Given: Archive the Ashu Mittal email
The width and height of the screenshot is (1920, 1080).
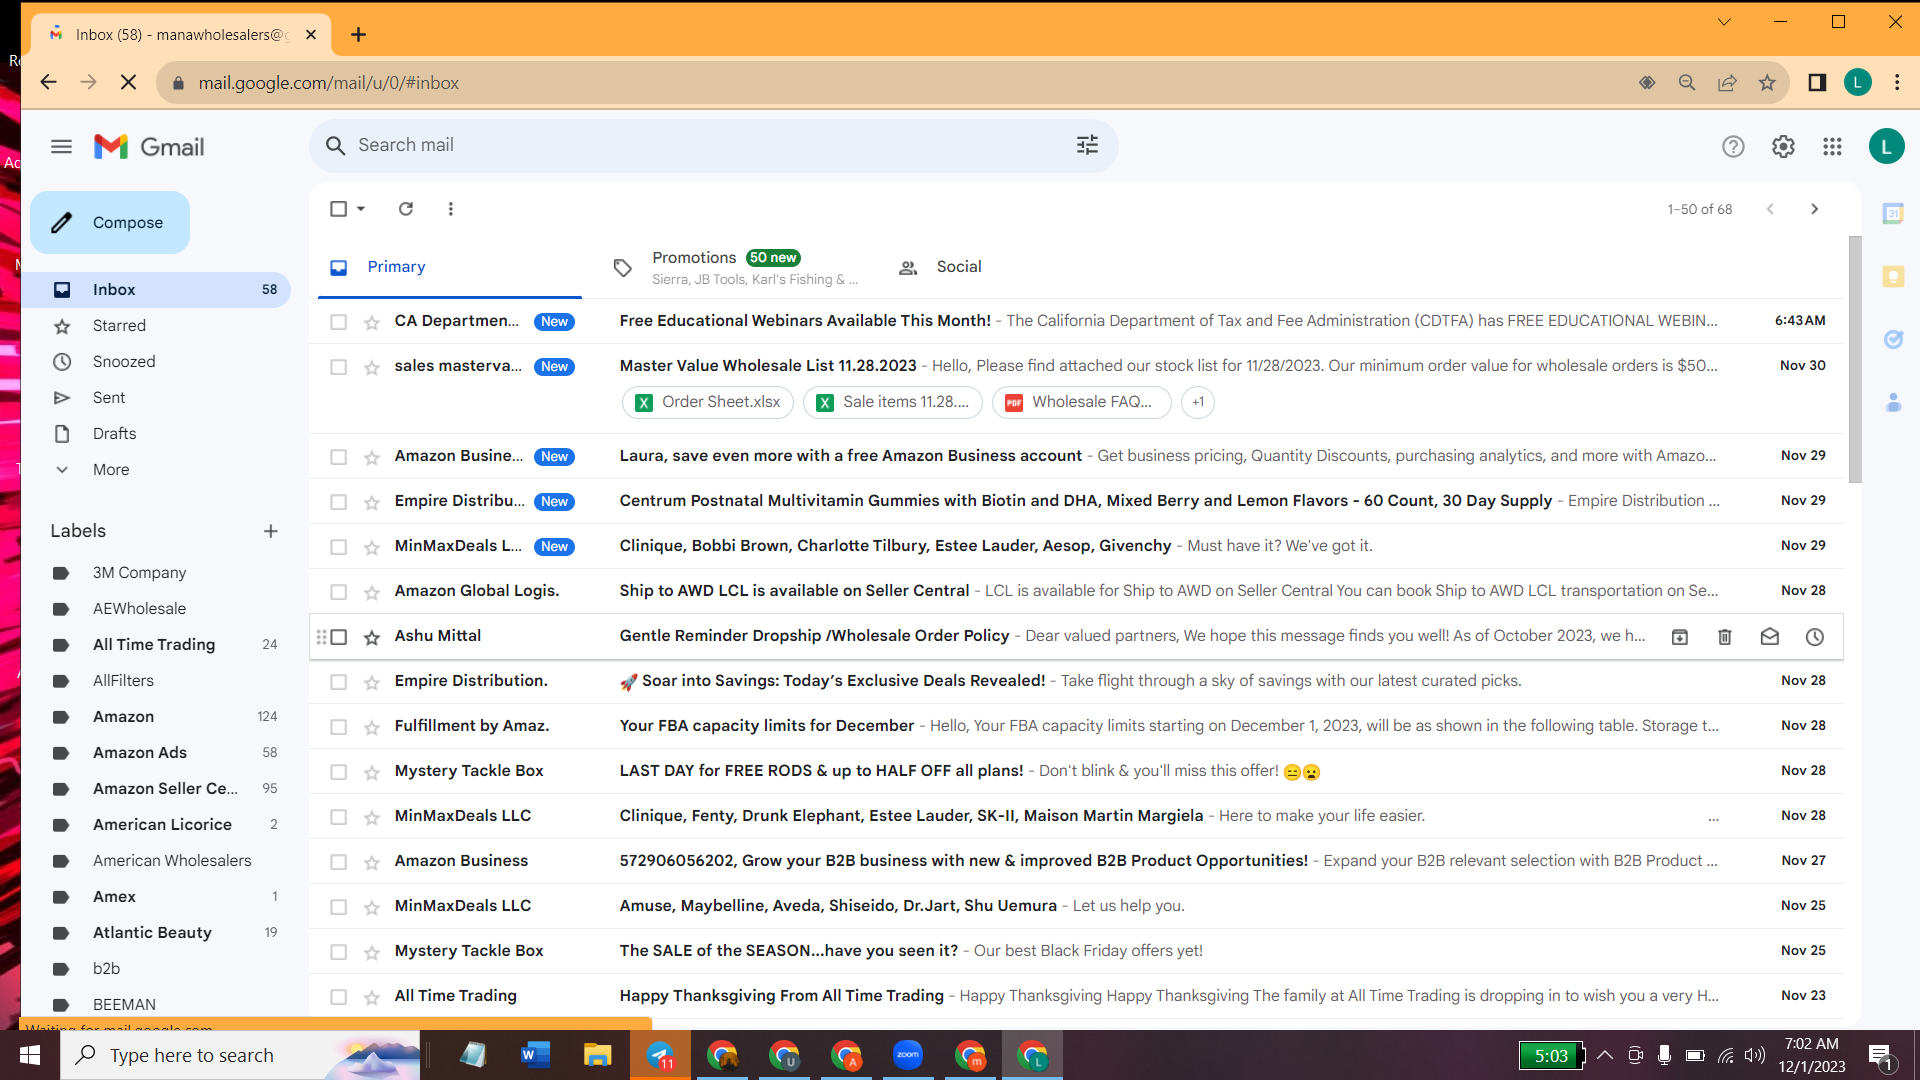Looking at the screenshot, I should [1680, 637].
